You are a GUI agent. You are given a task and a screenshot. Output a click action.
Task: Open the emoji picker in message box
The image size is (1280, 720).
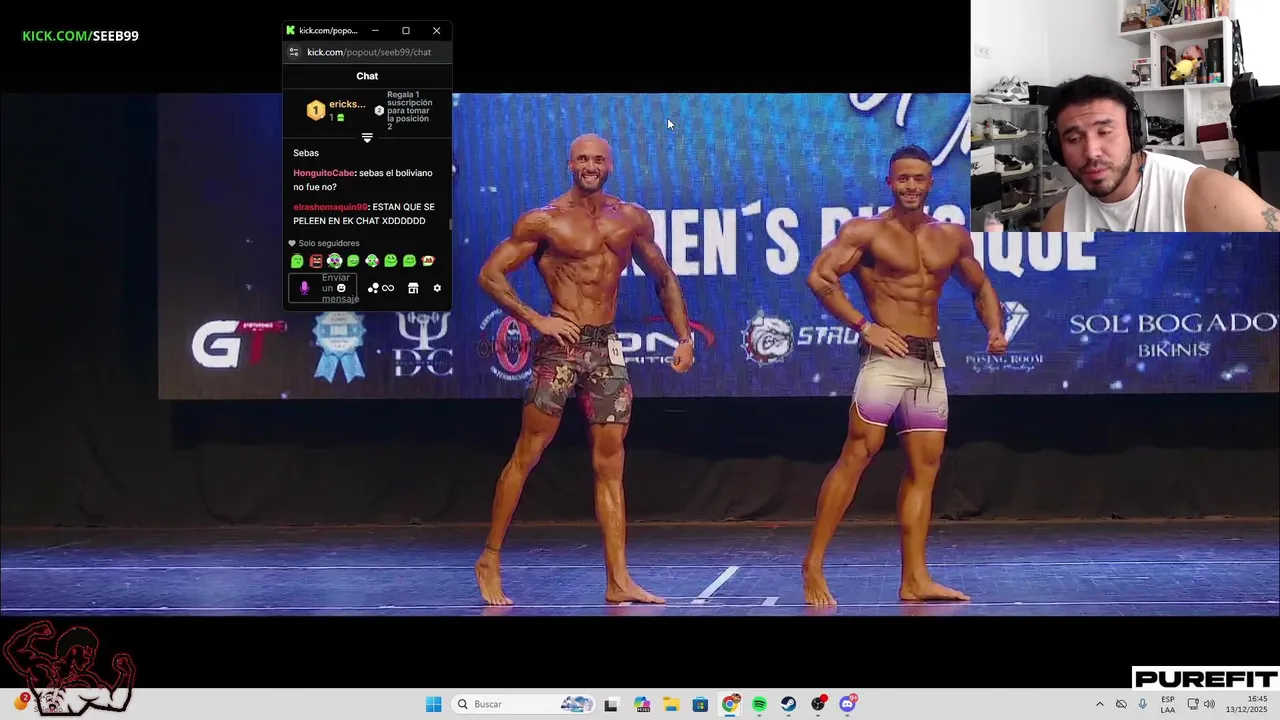coord(341,288)
